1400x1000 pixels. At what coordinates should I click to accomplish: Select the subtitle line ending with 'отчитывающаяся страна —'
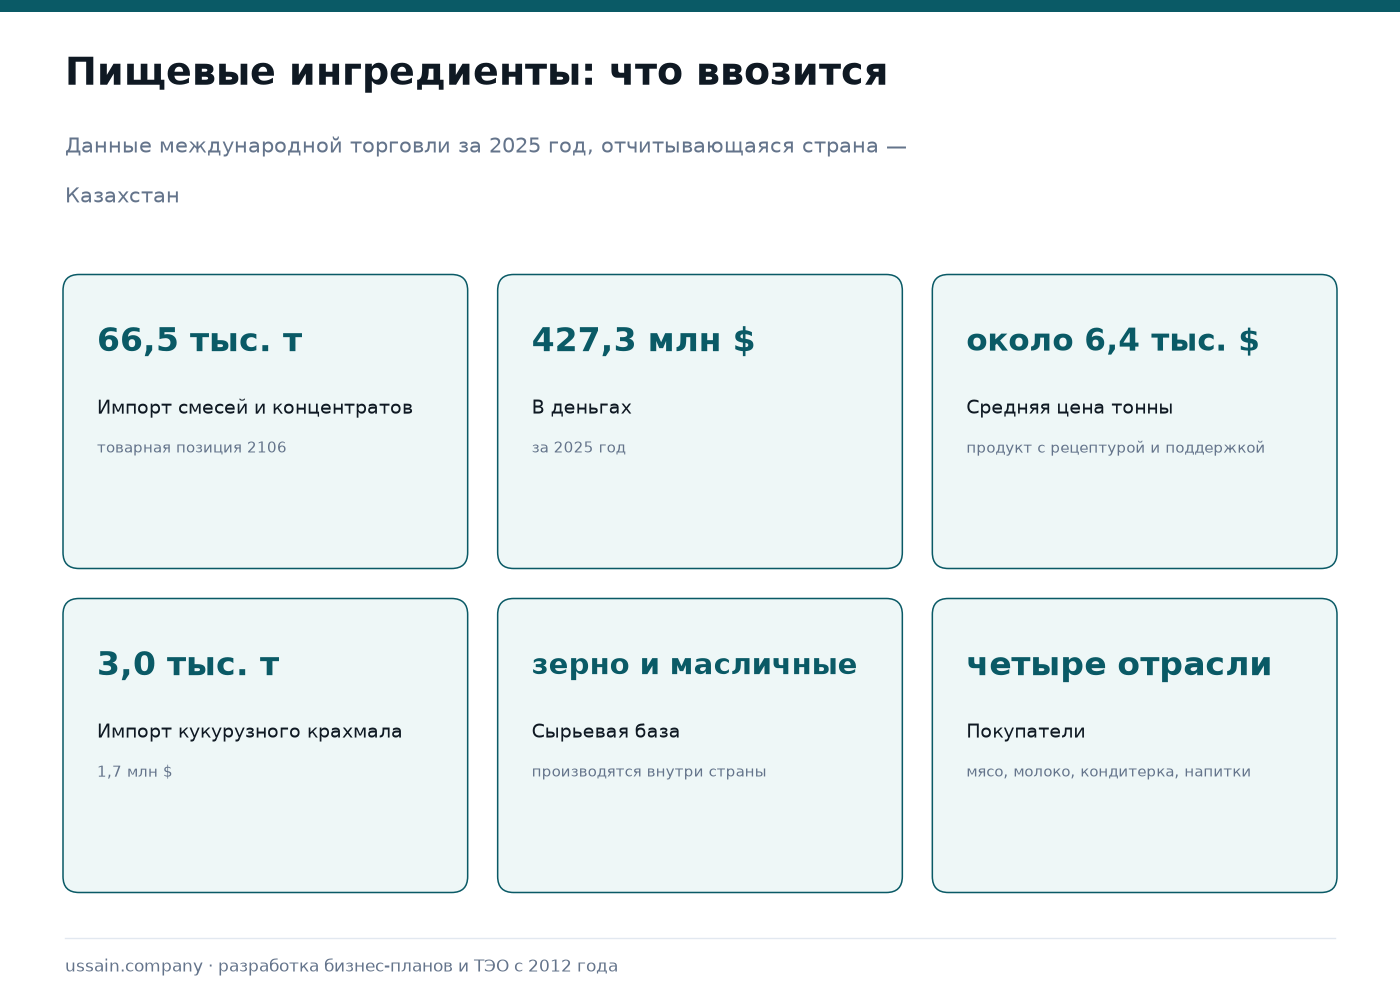coord(486,146)
